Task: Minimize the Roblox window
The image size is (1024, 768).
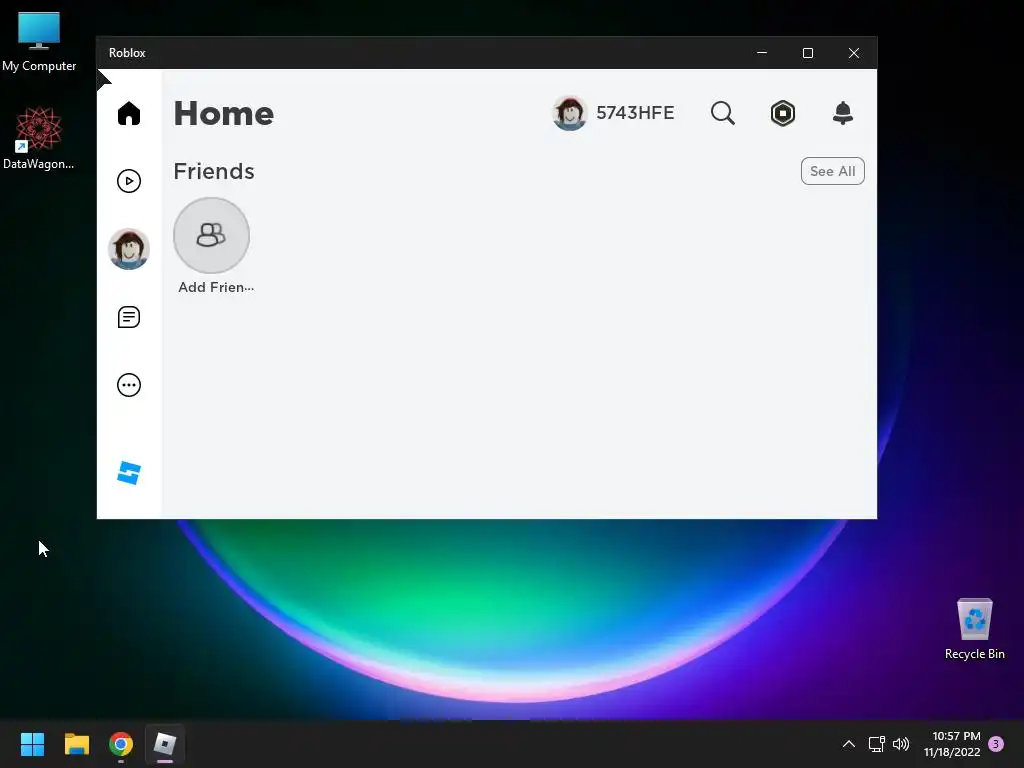Action: [x=761, y=53]
